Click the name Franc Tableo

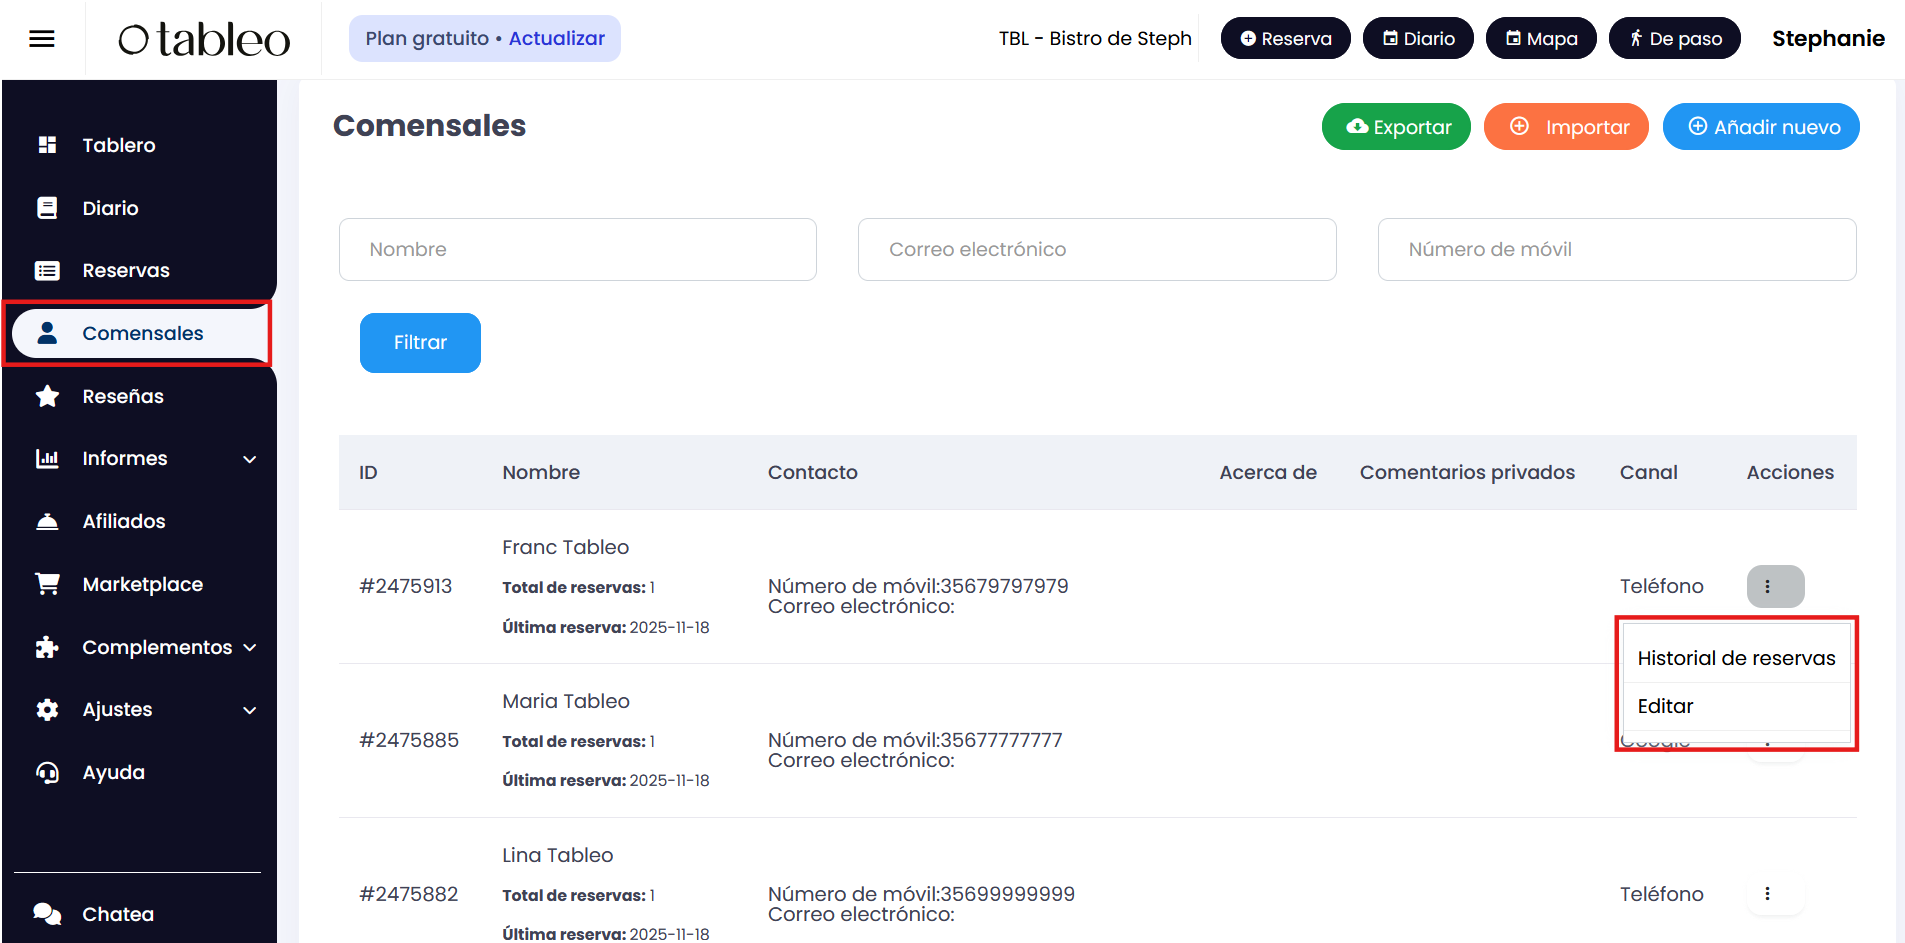[566, 548]
